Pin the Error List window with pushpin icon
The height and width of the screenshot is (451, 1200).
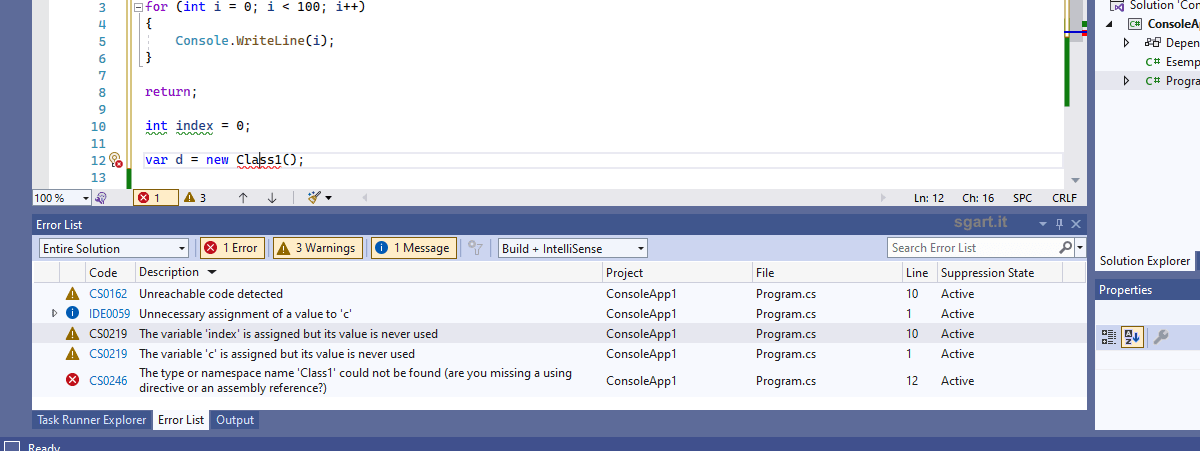pos(1060,225)
